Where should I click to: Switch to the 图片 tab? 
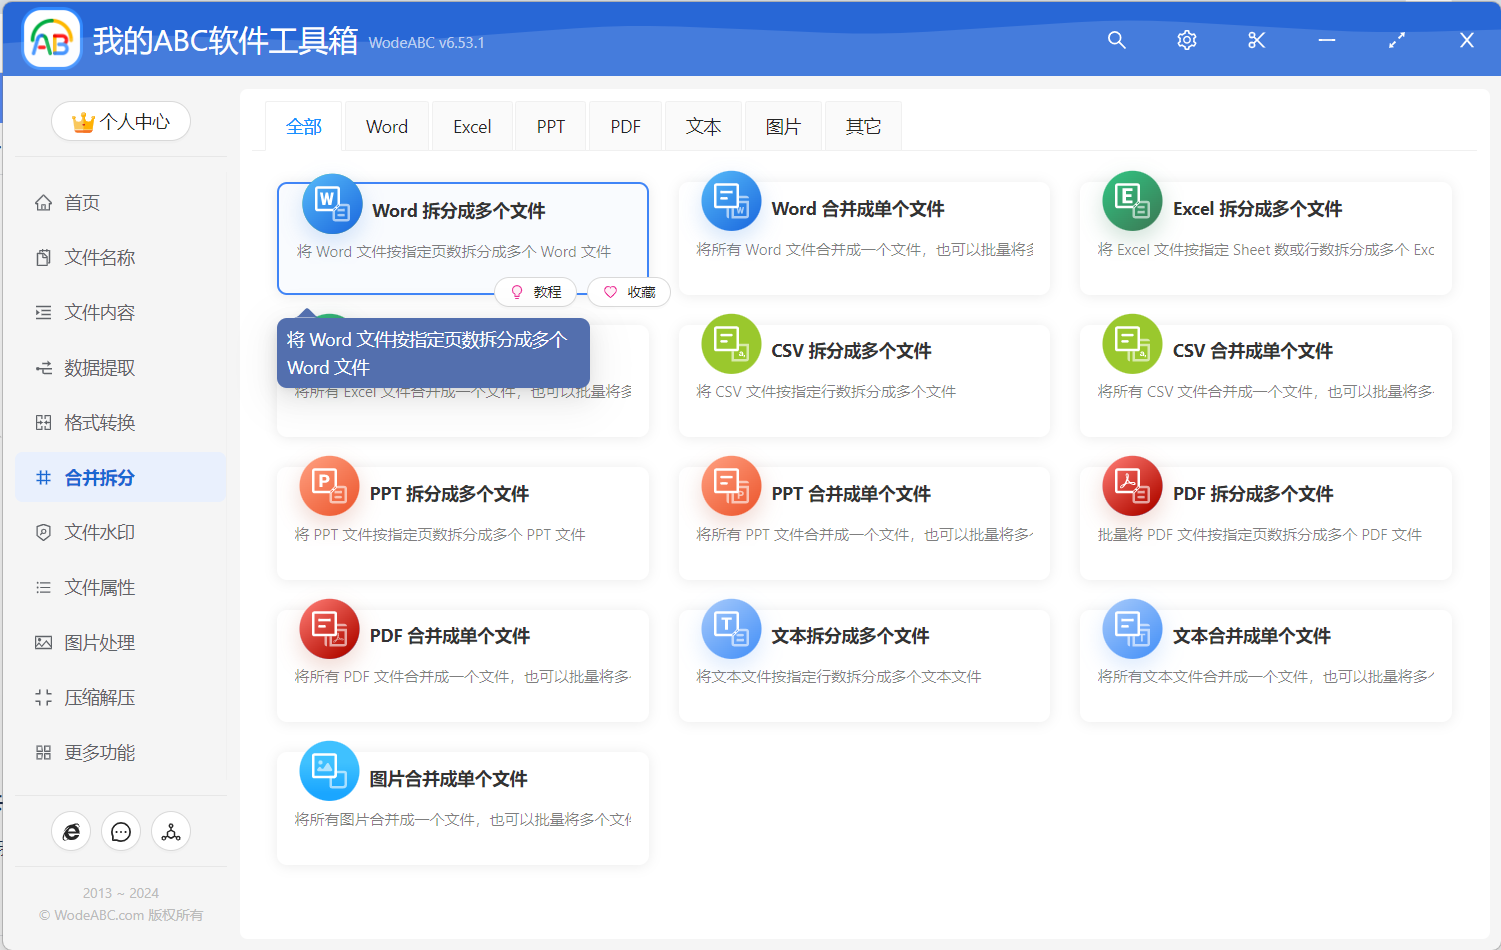tap(783, 126)
